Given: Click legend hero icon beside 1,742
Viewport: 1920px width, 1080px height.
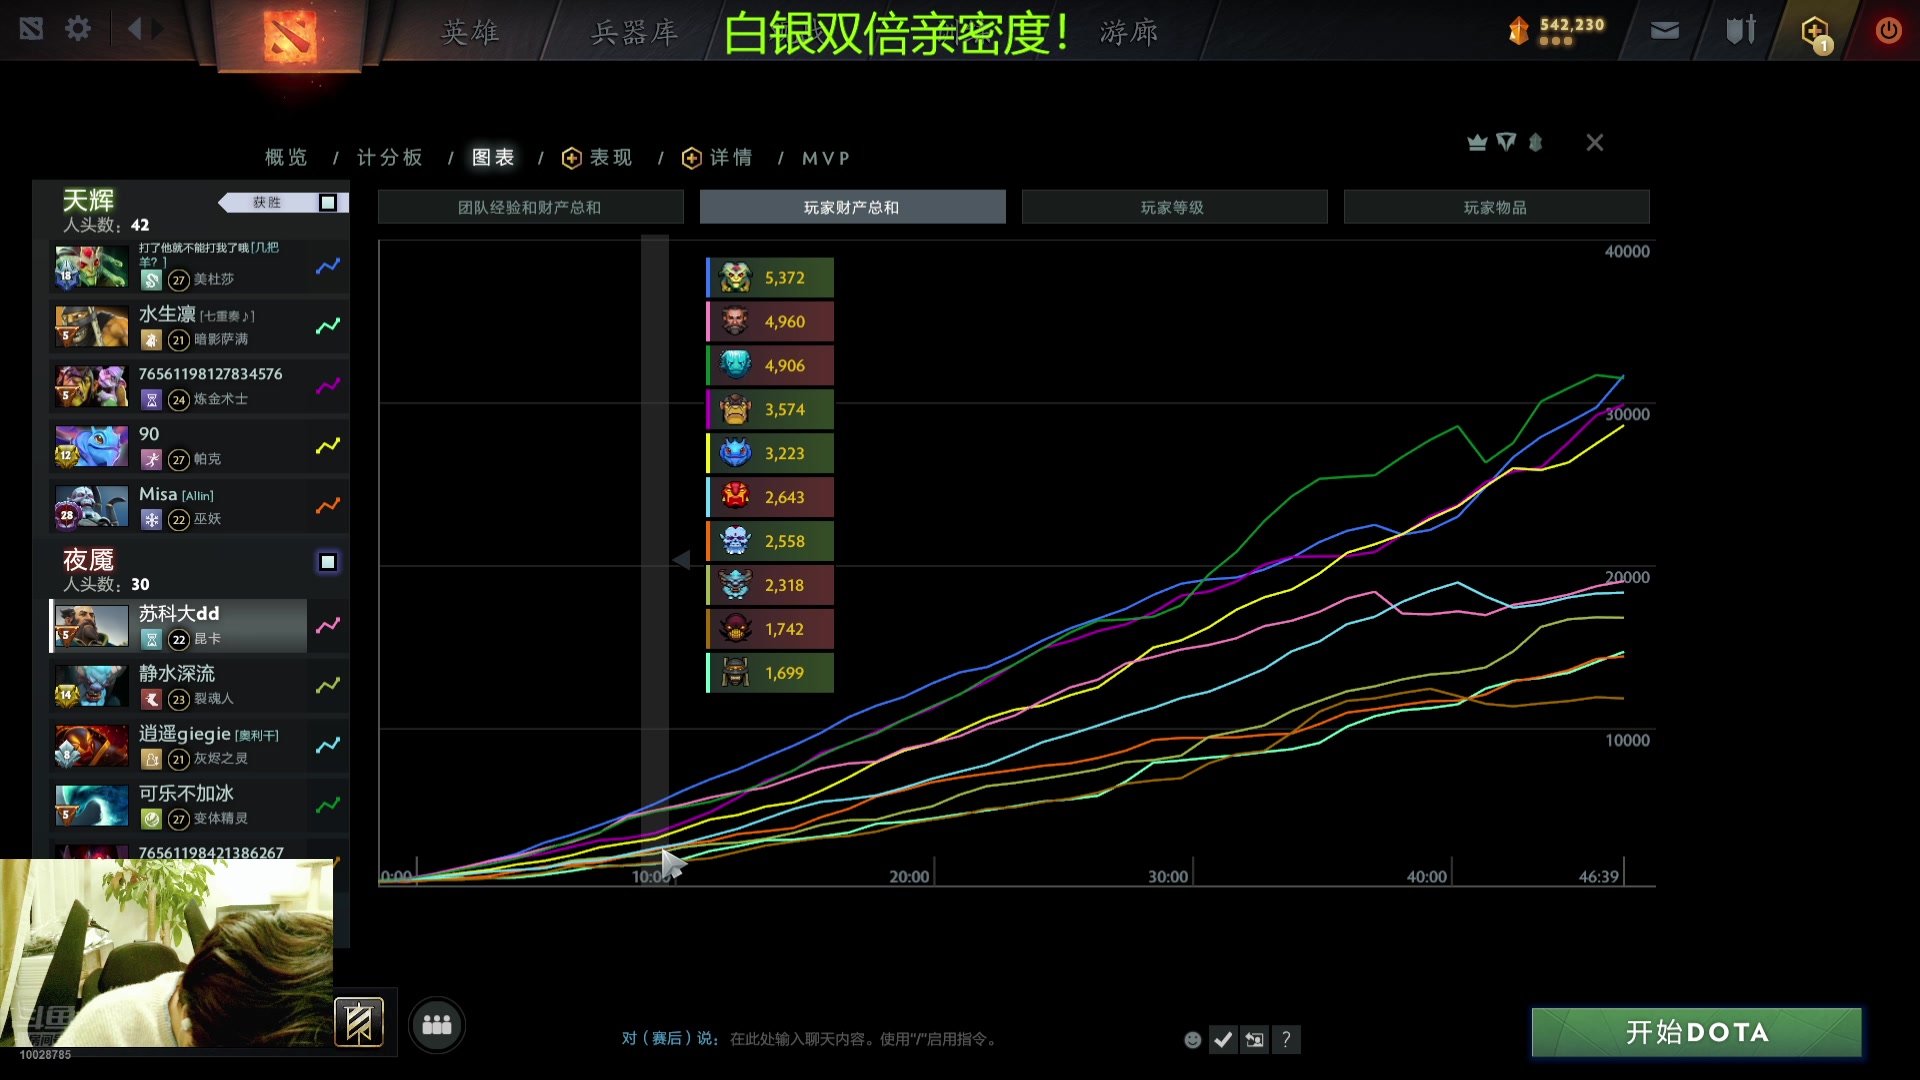Looking at the screenshot, I should click(735, 629).
